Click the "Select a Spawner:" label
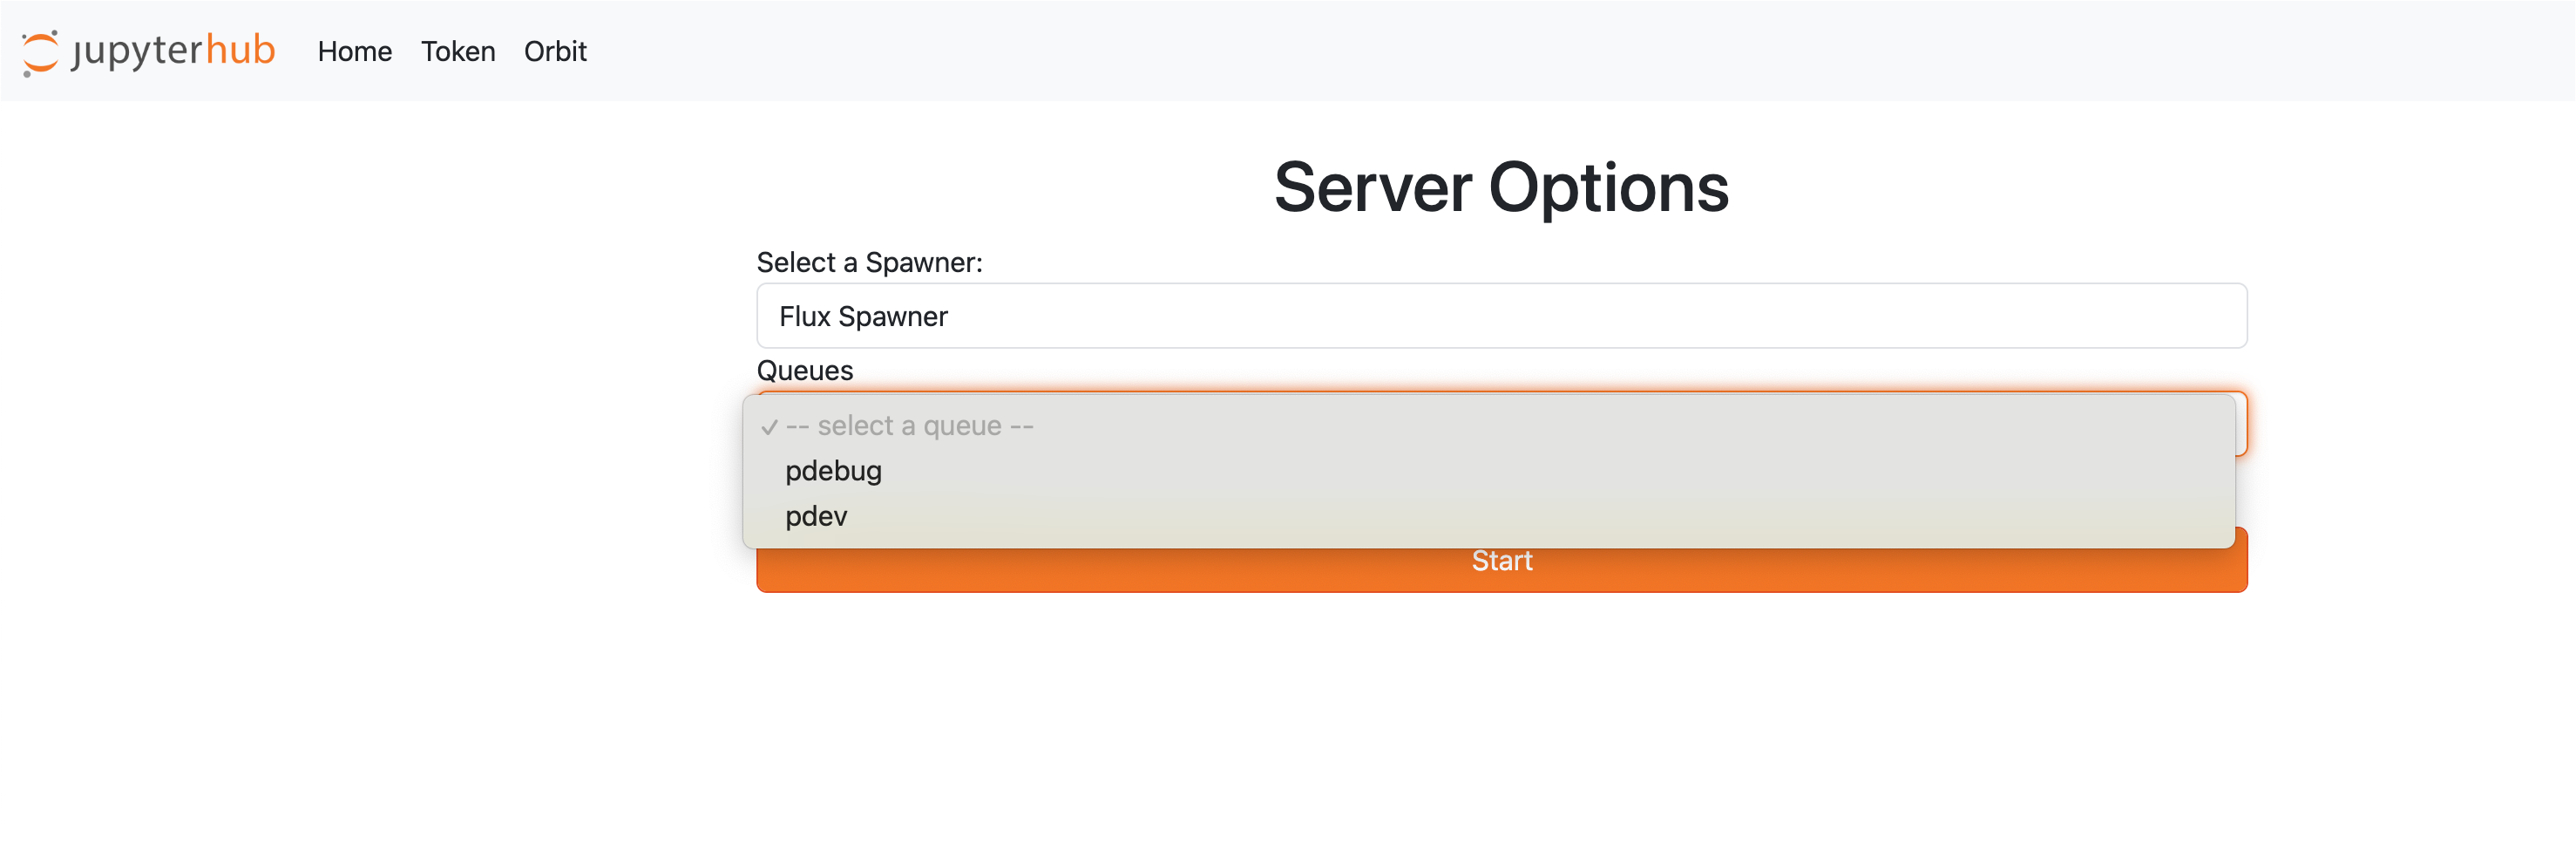 869,262
